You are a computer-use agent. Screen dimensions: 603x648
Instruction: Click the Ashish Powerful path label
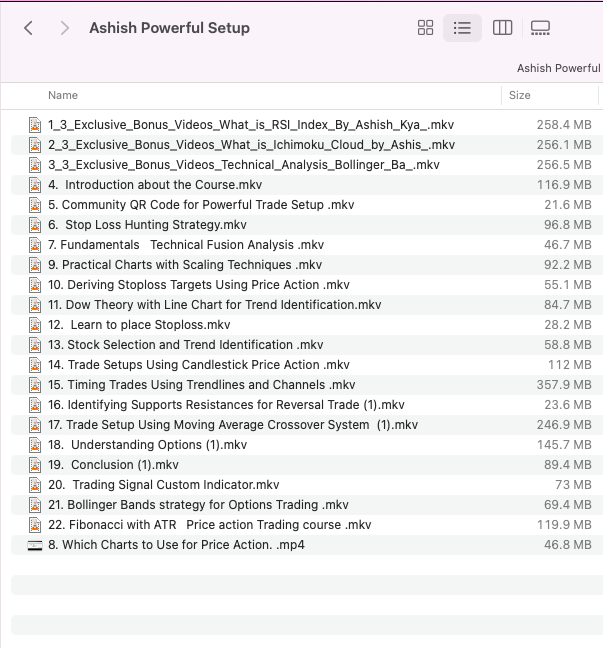pyautogui.click(x=558, y=69)
